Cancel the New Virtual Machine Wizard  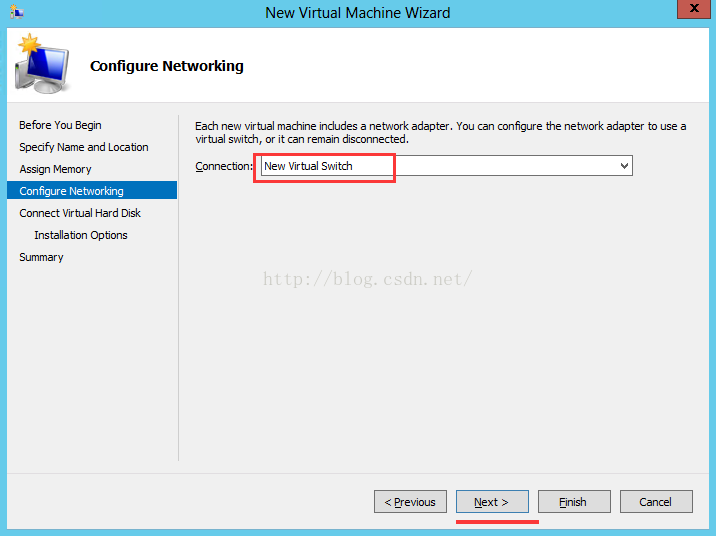tap(656, 502)
